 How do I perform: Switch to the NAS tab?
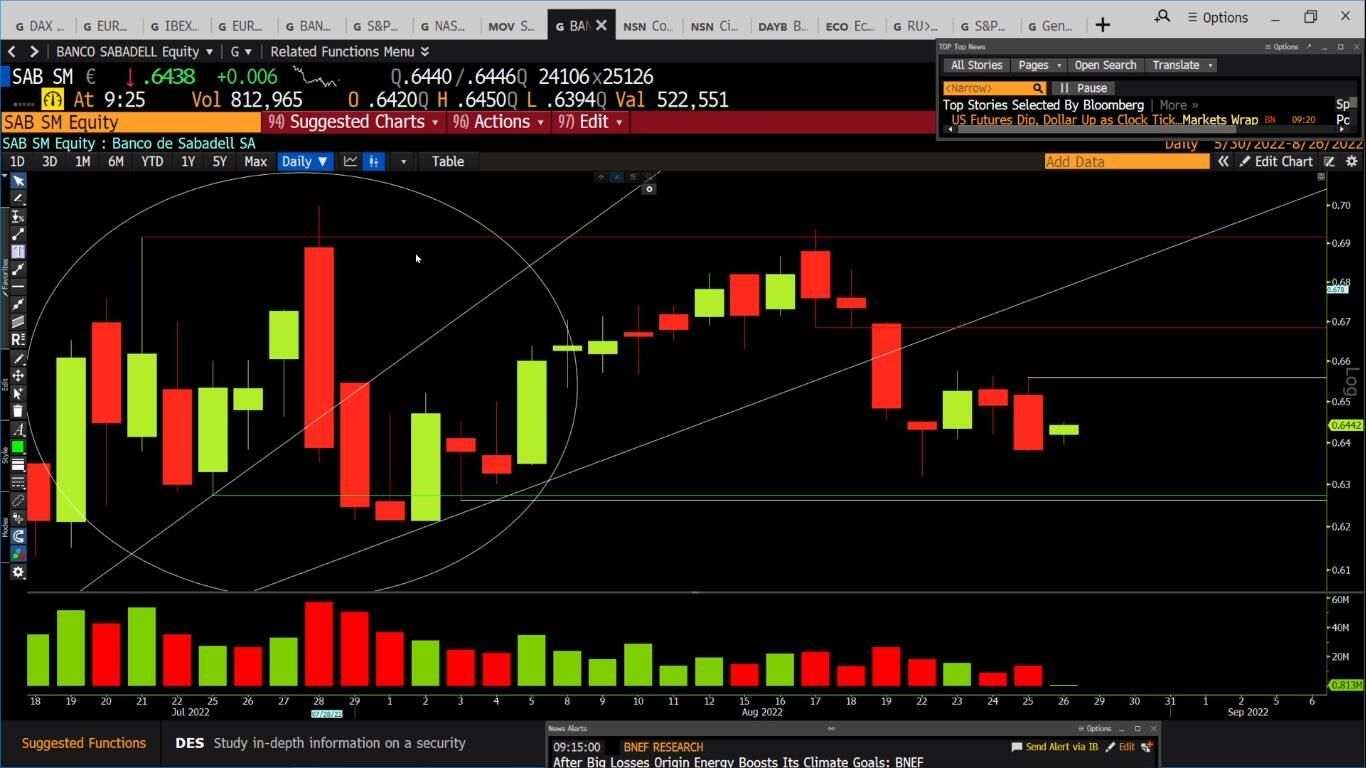pyautogui.click(x=442, y=26)
